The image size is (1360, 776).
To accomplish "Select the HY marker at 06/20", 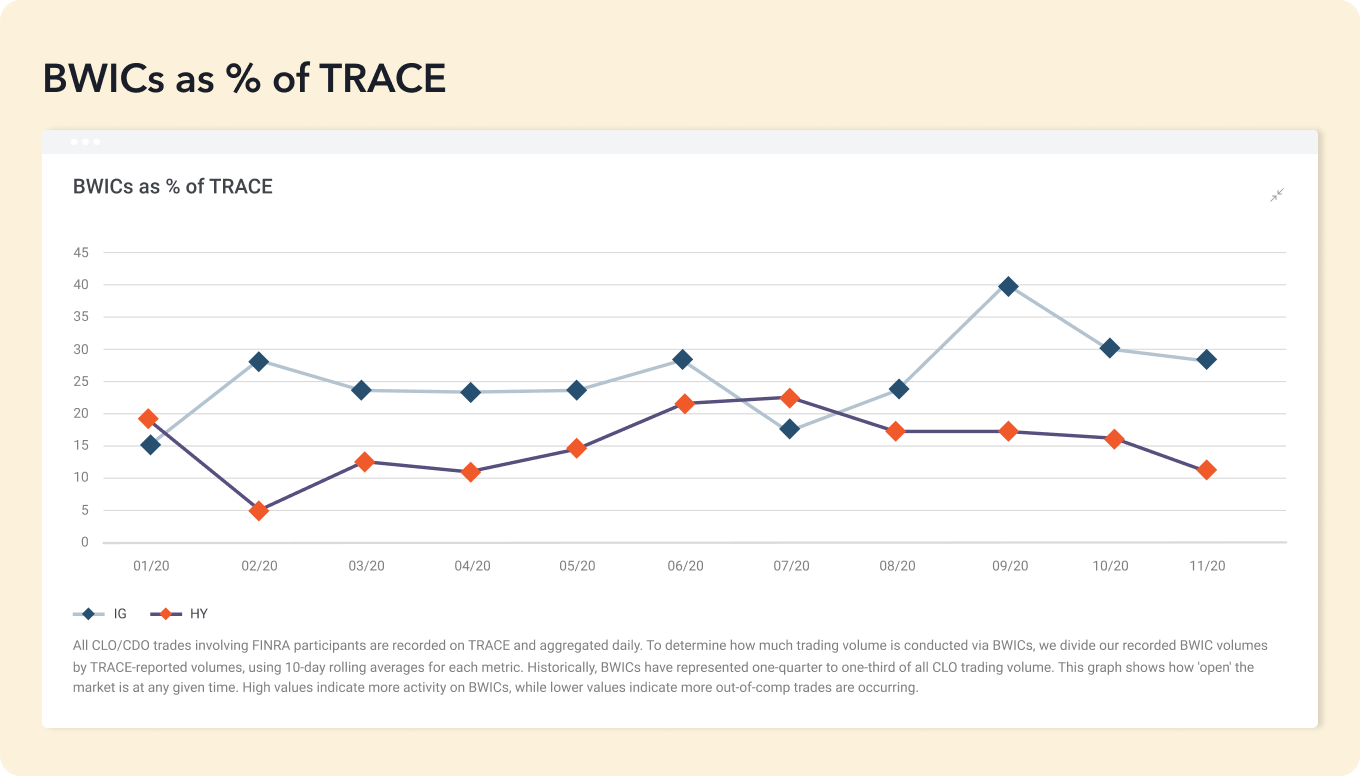I will pyautogui.click(x=684, y=404).
